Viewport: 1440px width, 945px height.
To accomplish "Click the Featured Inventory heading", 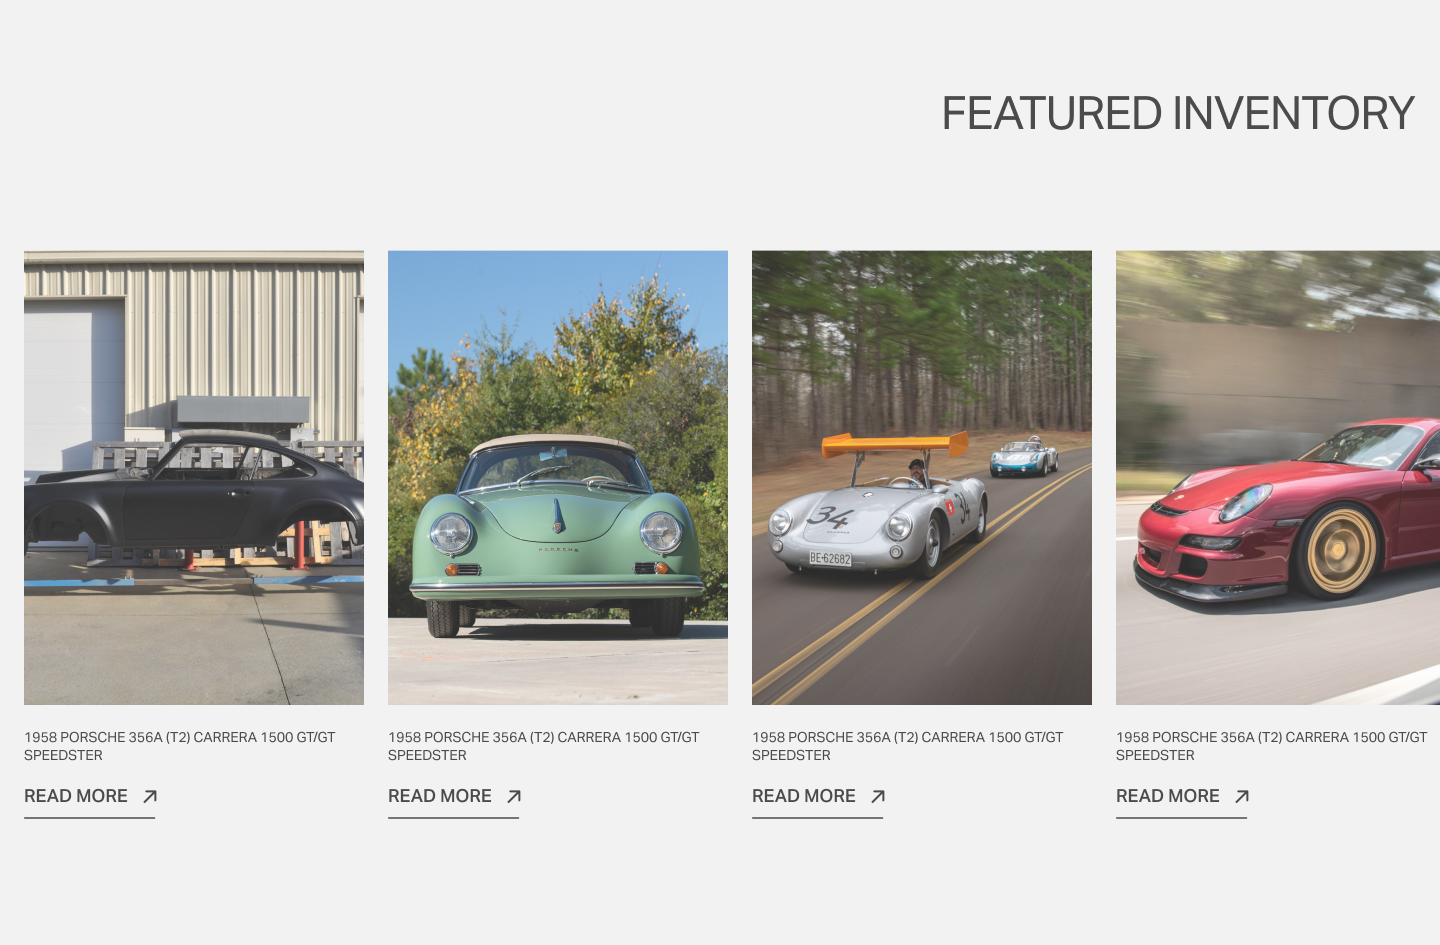I will tap(1178, 113).
